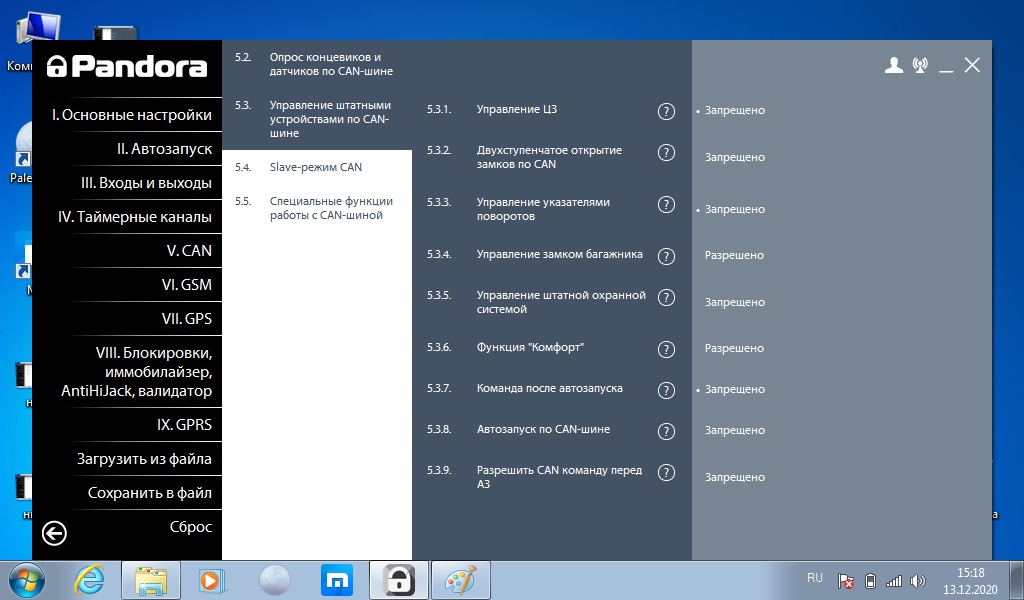1024x600 pixels.
Task: Click Сохранить в файл button
Action: [x=149, y=493]
